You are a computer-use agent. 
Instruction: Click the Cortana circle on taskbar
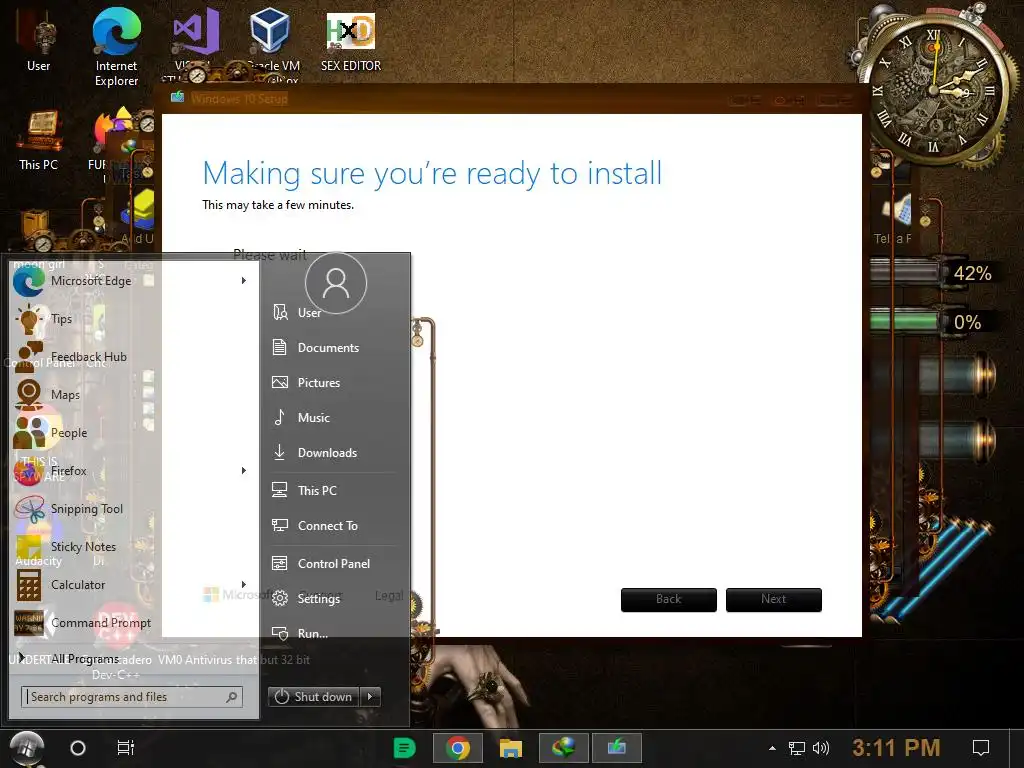point(78,748)
